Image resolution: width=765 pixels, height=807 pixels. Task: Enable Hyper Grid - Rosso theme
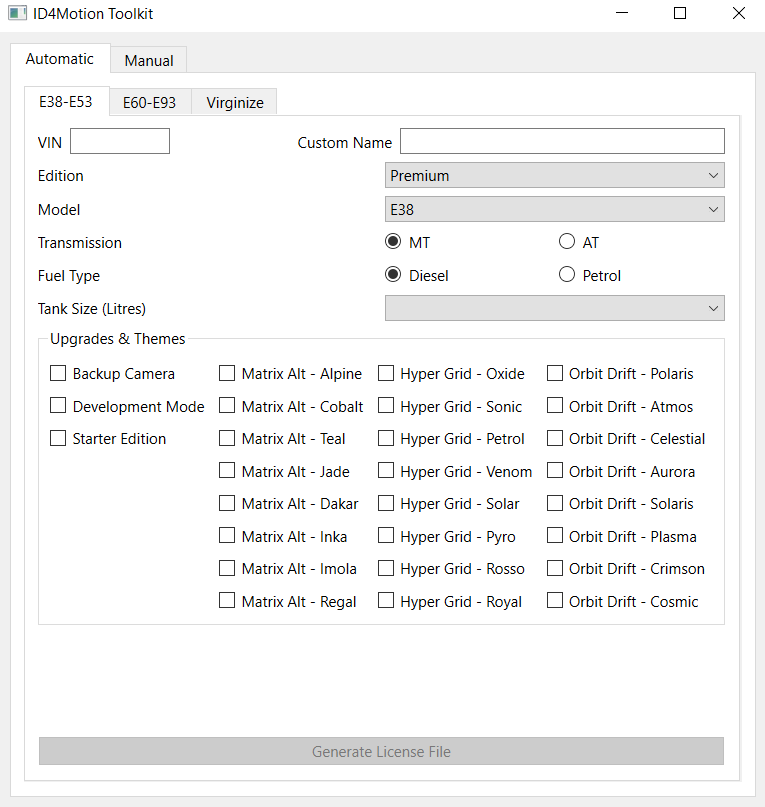[386, 568]
